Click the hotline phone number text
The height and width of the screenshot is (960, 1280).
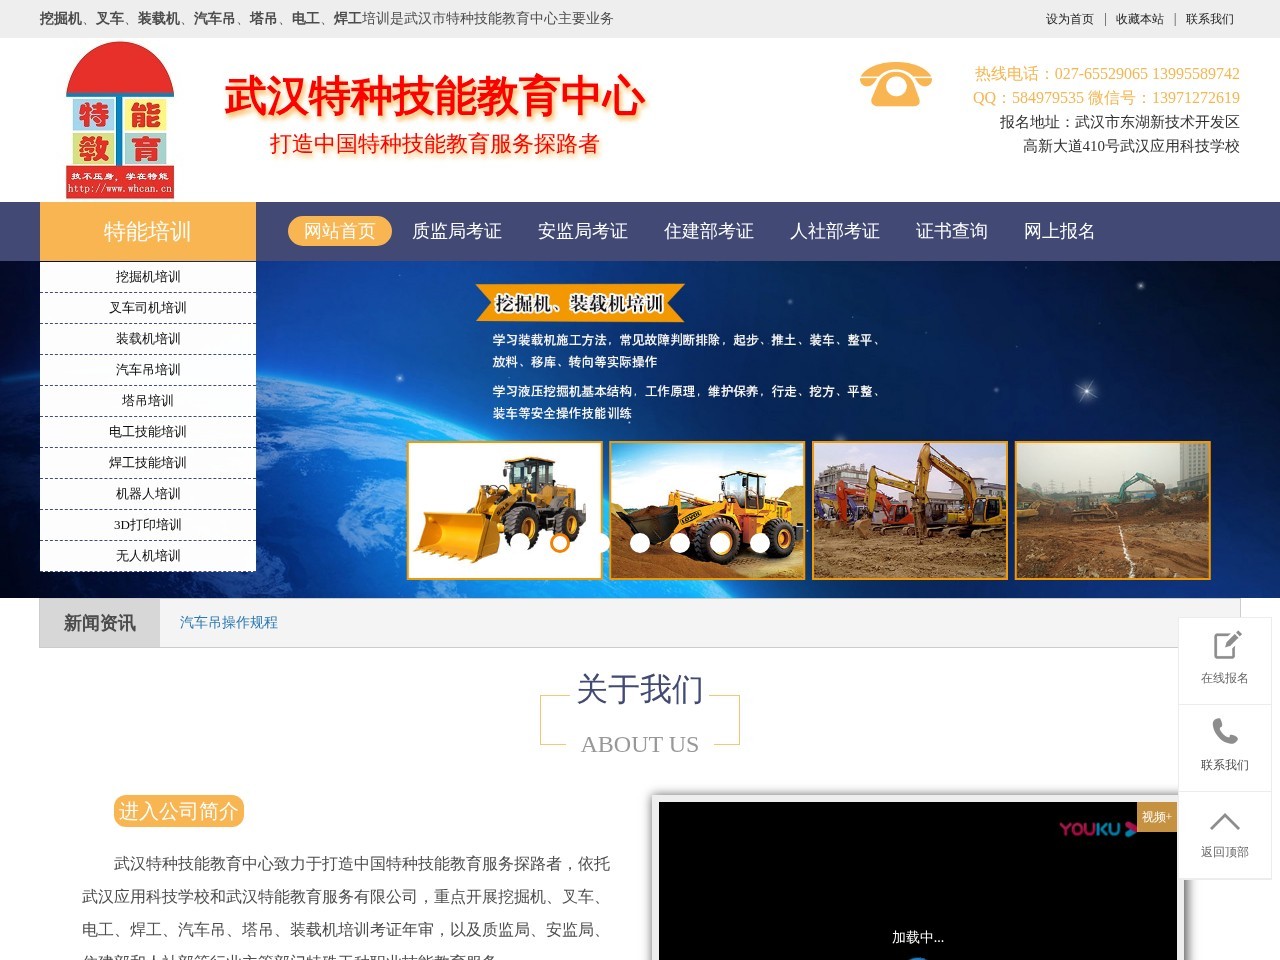coord(1107,74)
